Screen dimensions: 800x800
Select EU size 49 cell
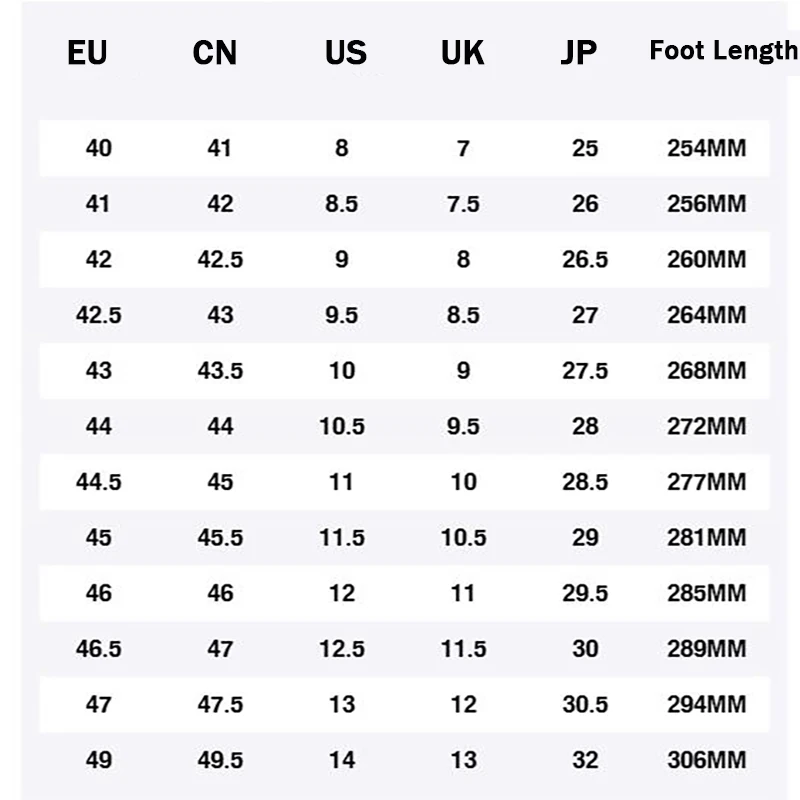pyautogui.click(x=98, y=760)
